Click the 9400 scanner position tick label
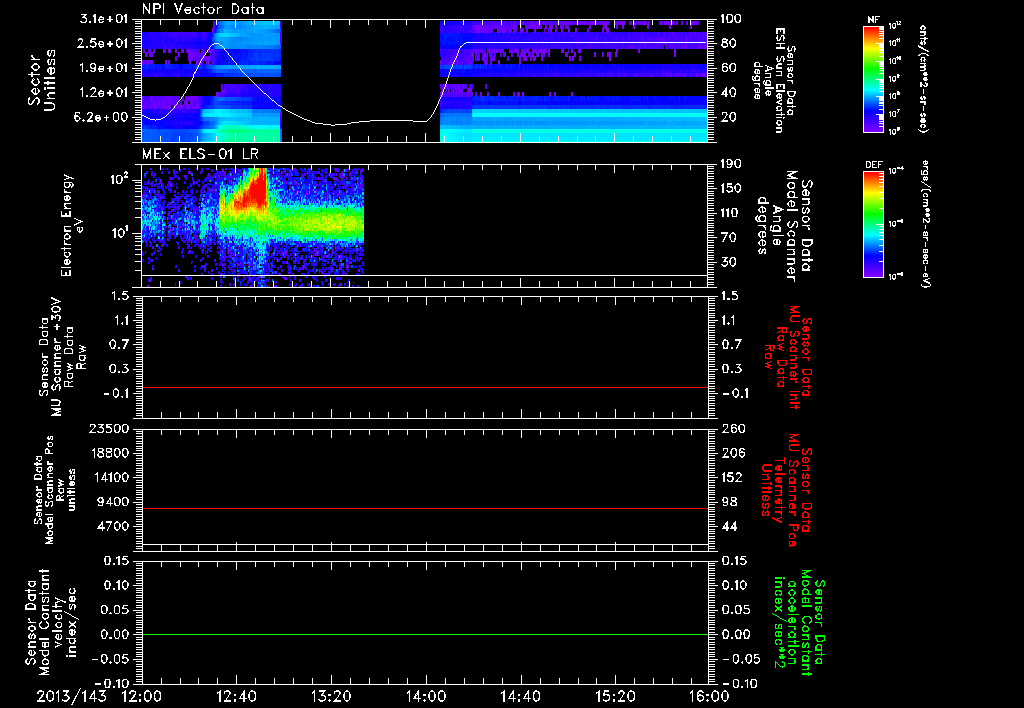Viewport: 1024px width, 708px height. (x=112, y=502)
